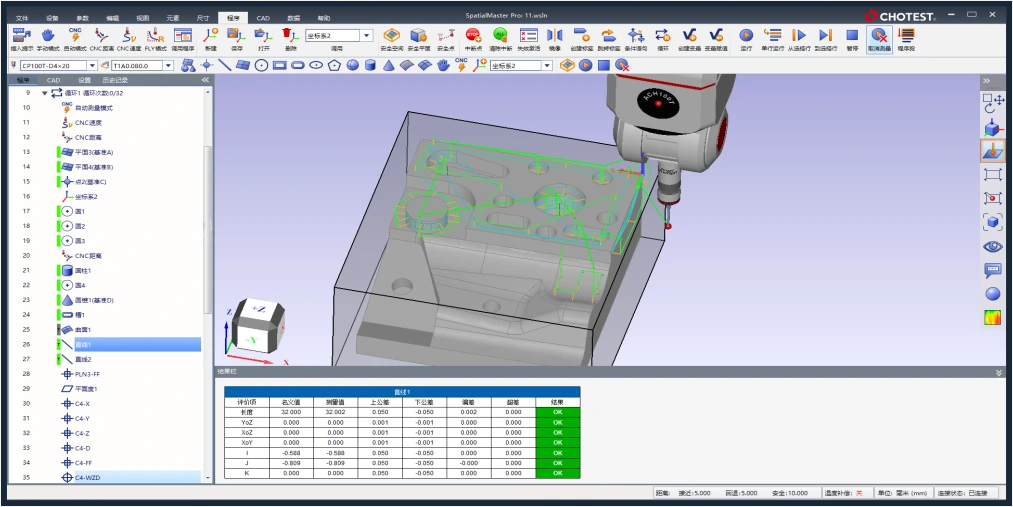Screen dimensions: 1013x507
Task: Click 温度补偿 status in status bar
Action: click(844, 493)
